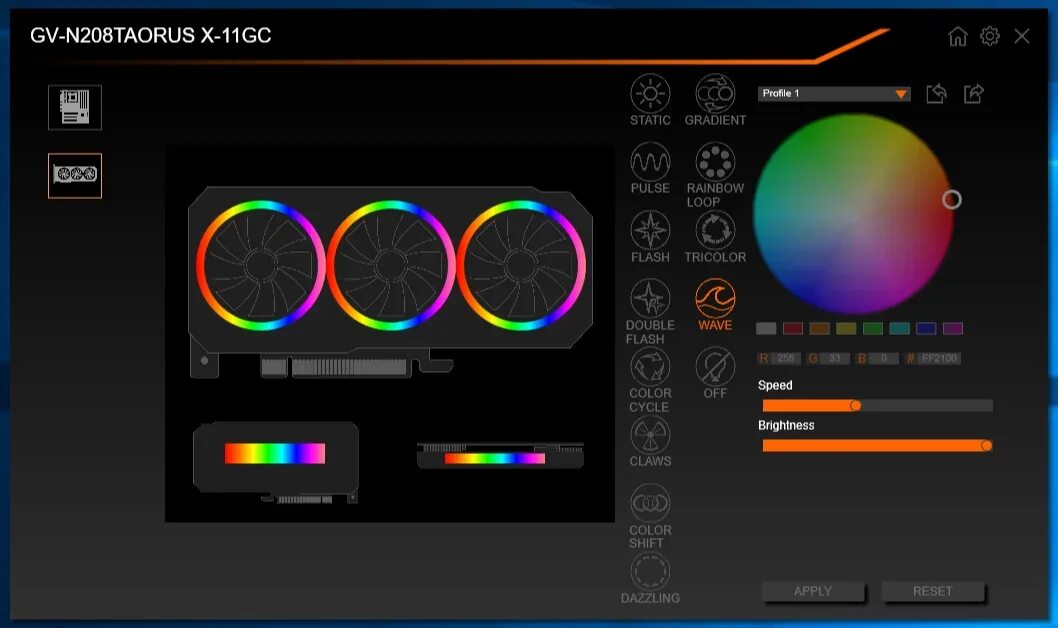Choose the Color Cycle effect

650,366
